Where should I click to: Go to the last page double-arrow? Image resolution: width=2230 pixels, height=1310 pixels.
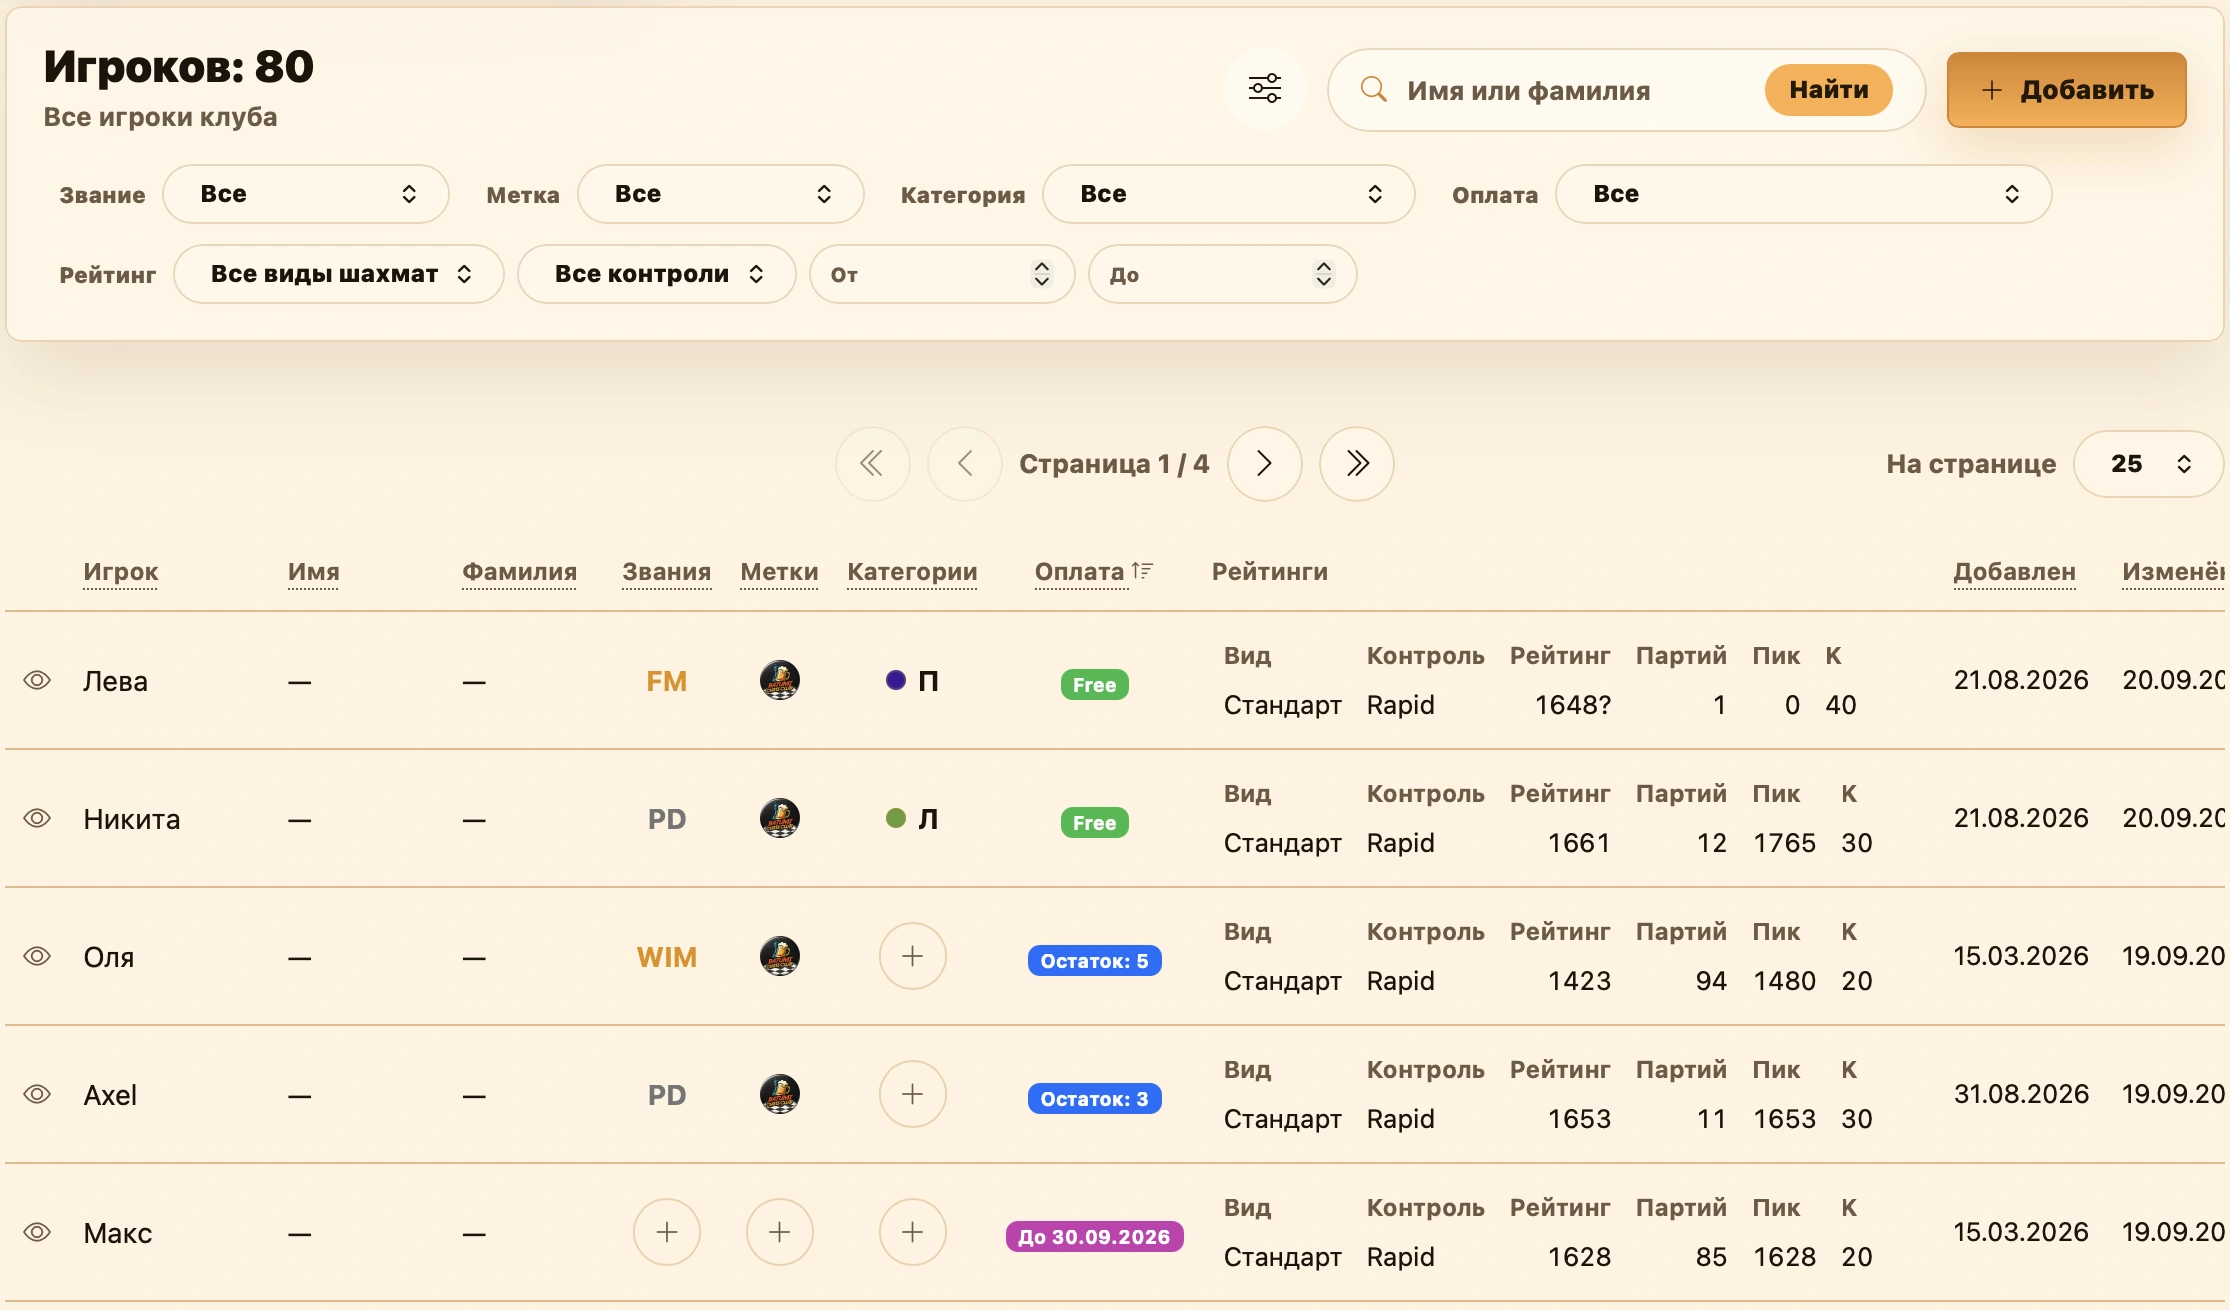pos(1357,464)
